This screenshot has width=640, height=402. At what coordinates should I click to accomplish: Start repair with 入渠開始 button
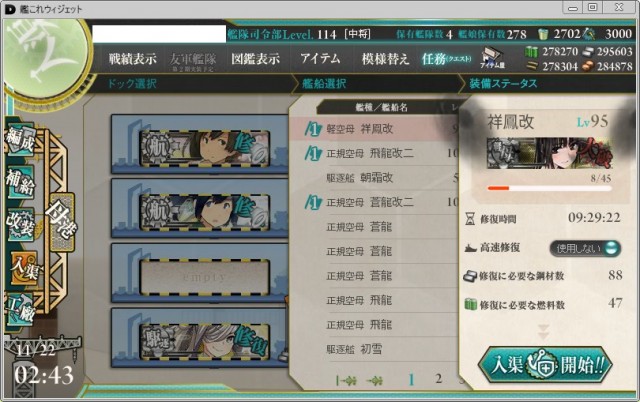(545, 364)
